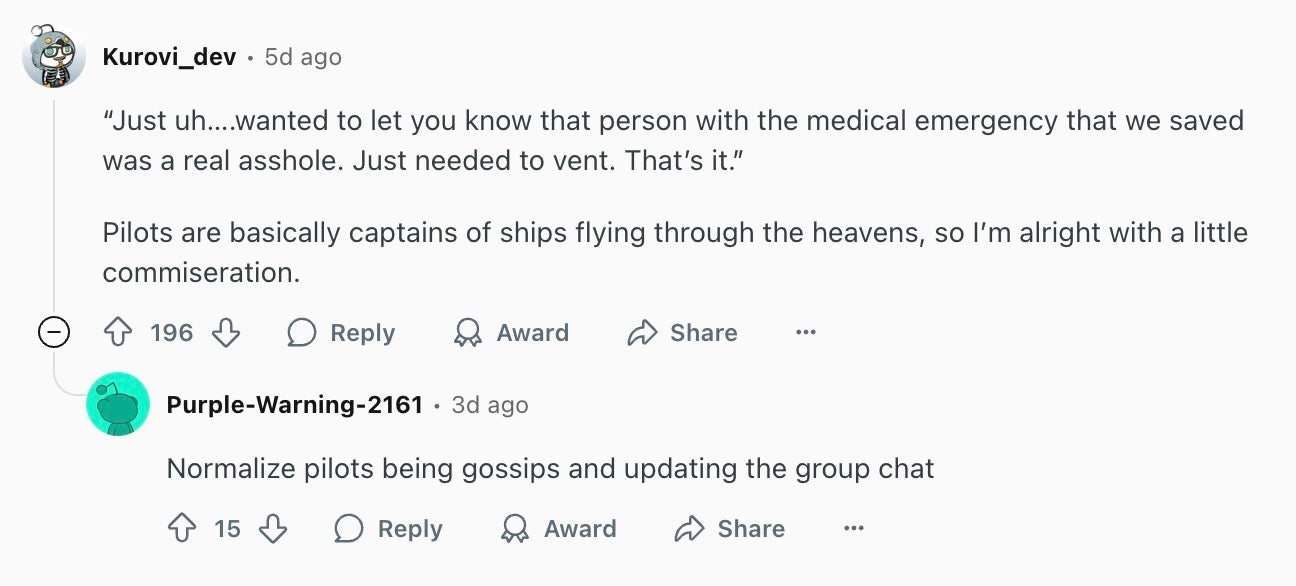Give Award to Kurovi_dev's comment
1296x586 pixels.
(x=510, y=333)
